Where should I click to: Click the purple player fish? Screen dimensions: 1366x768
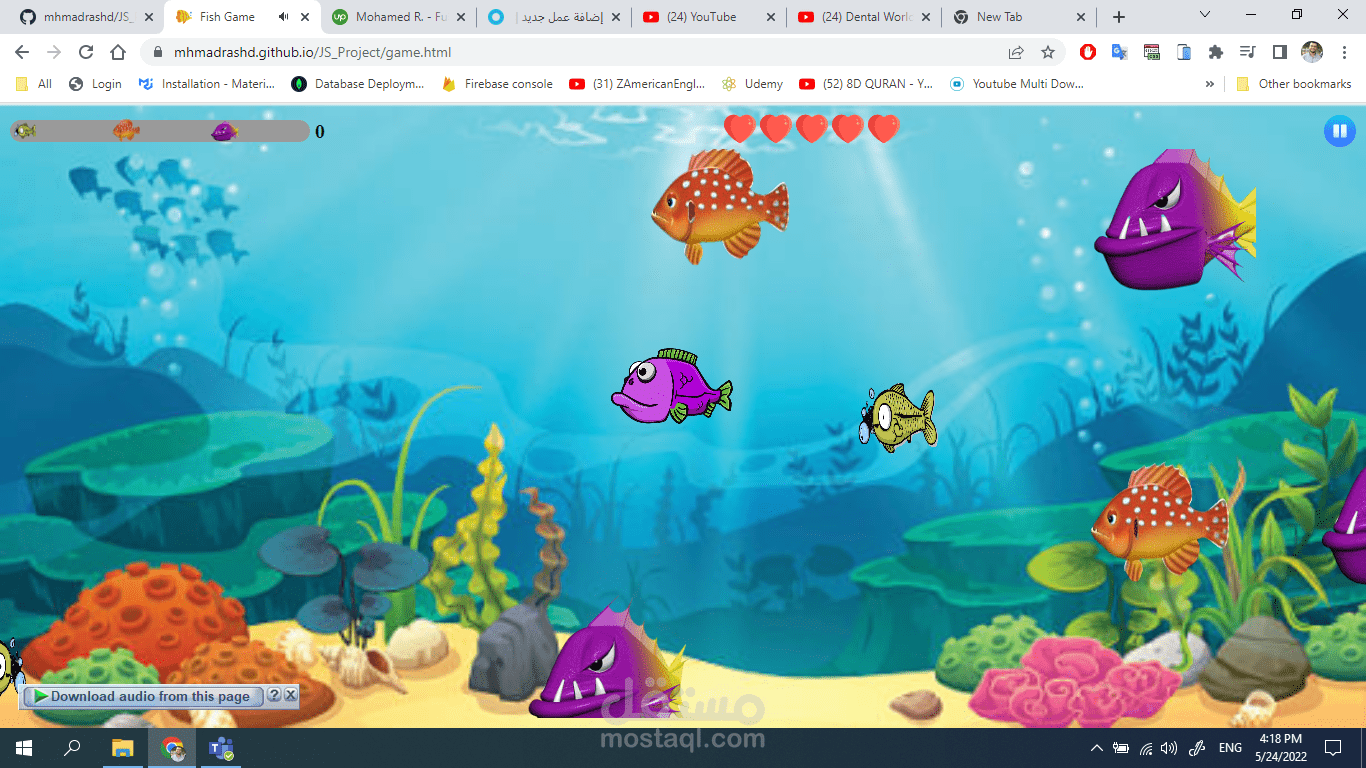671,387
